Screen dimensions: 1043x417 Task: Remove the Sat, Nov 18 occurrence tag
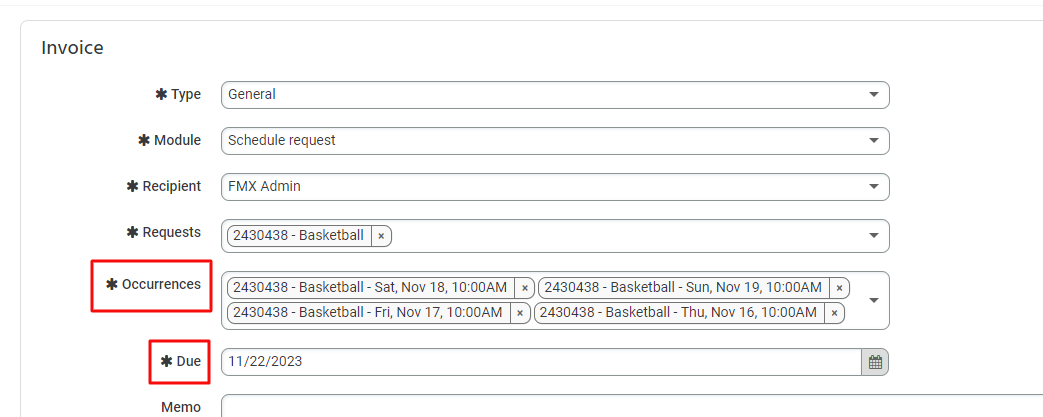pyautogui.click(x=525, y=288)
